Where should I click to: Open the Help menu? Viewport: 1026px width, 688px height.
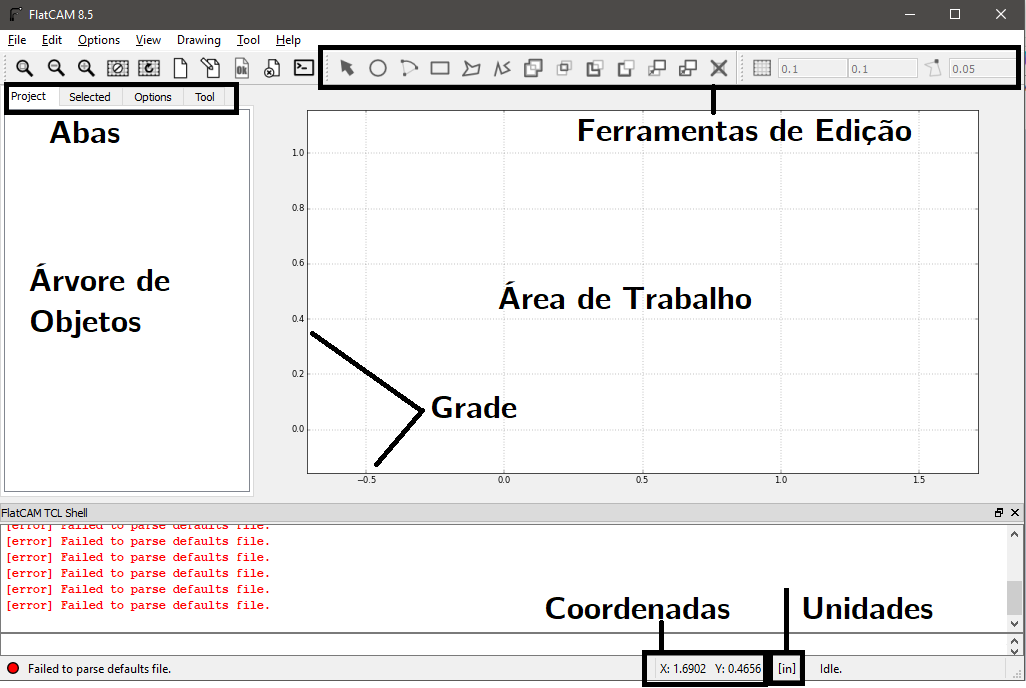click(289, 40)
